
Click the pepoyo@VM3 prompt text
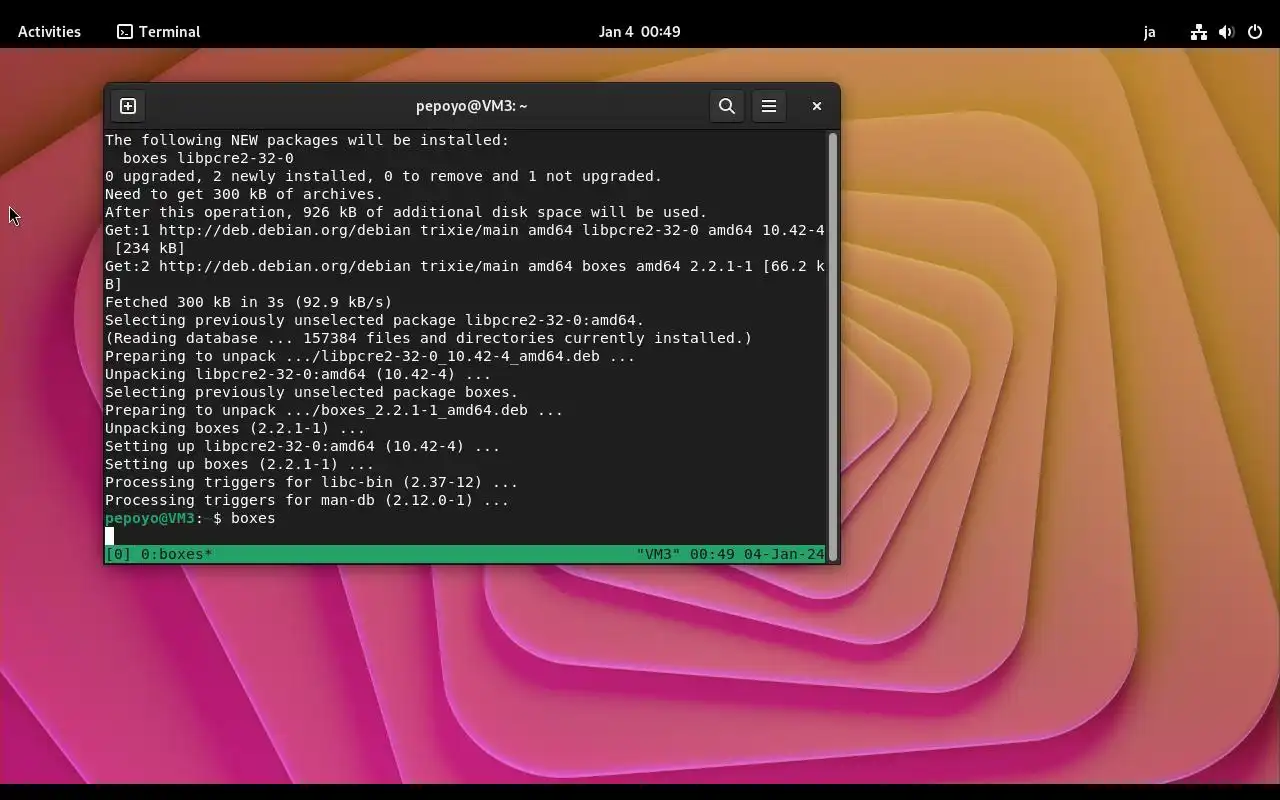(150, 518)
